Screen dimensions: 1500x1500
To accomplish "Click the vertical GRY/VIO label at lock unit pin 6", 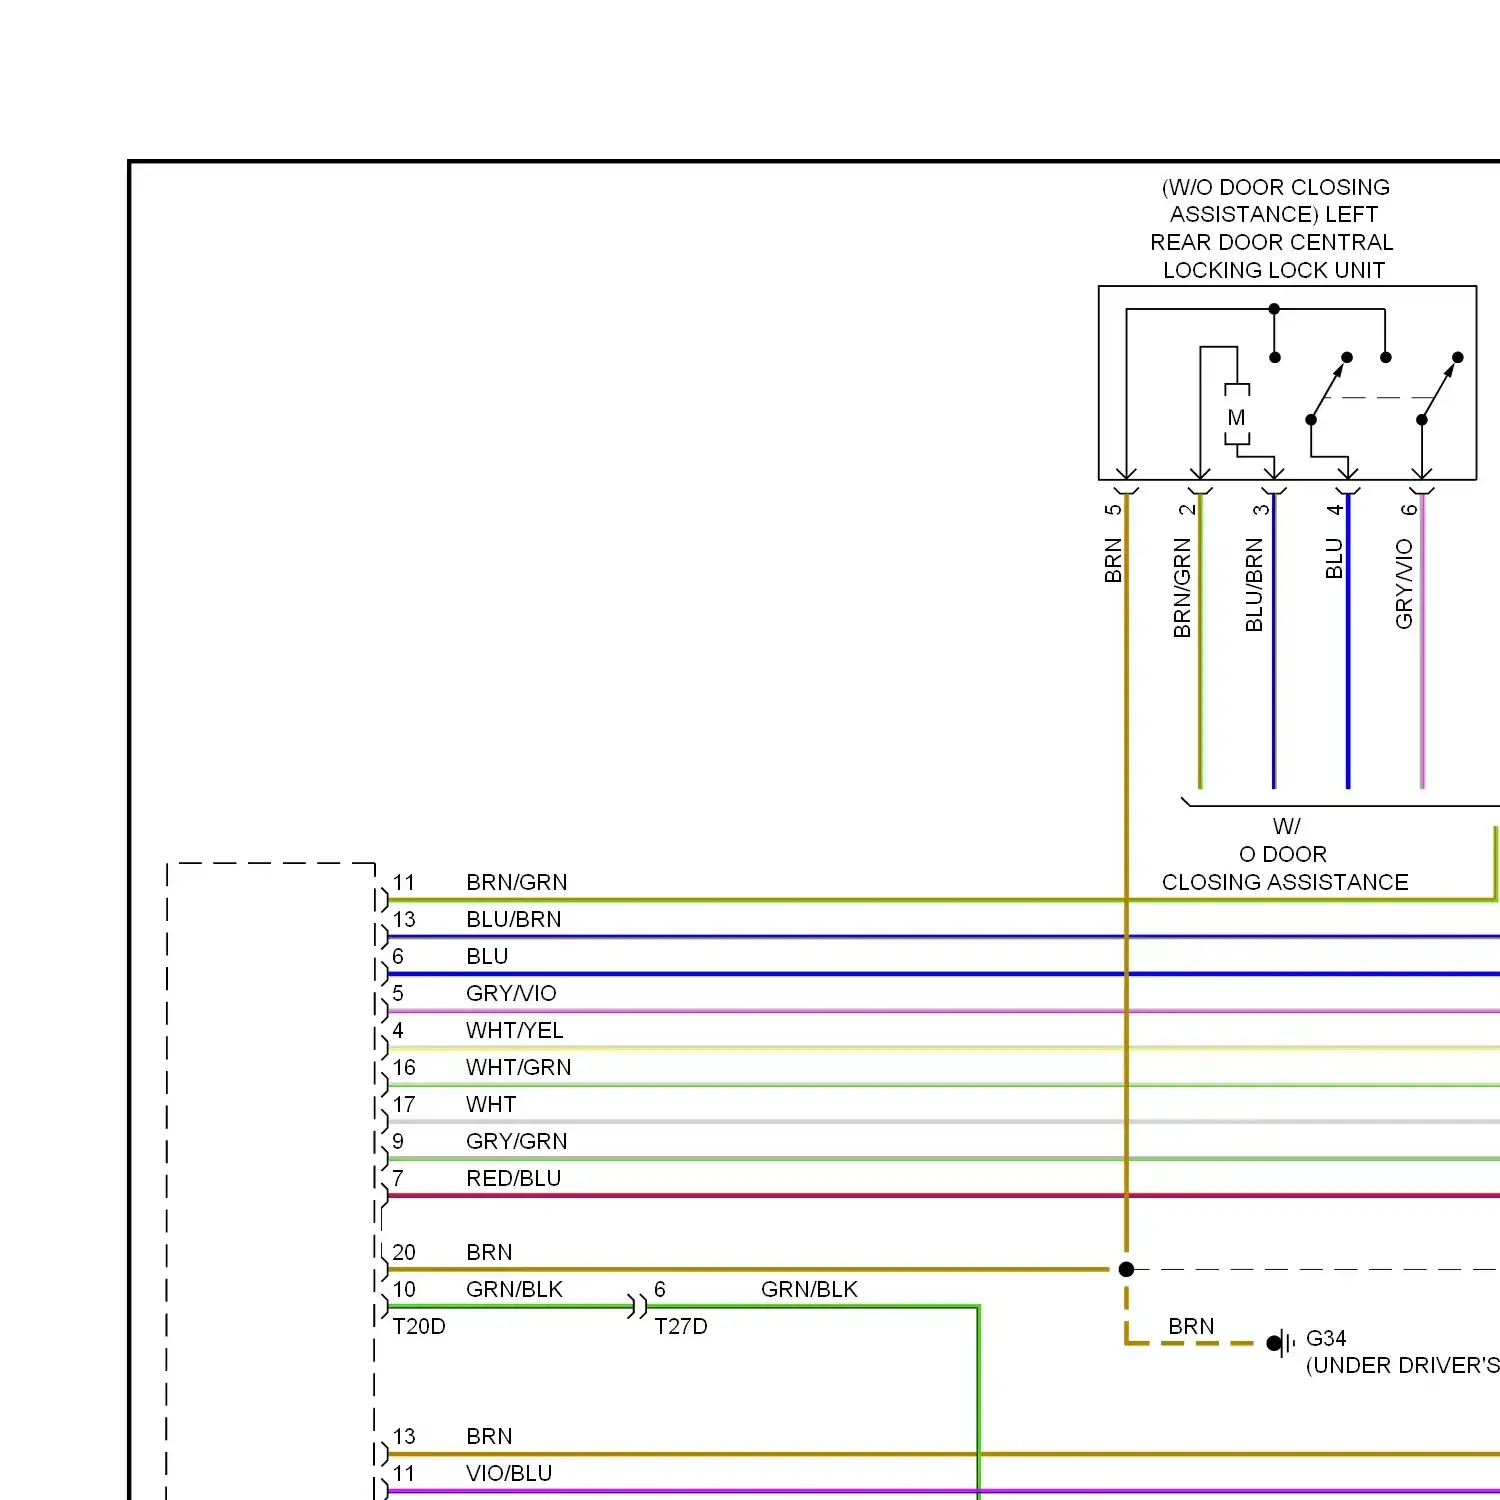I will 1404,584.
